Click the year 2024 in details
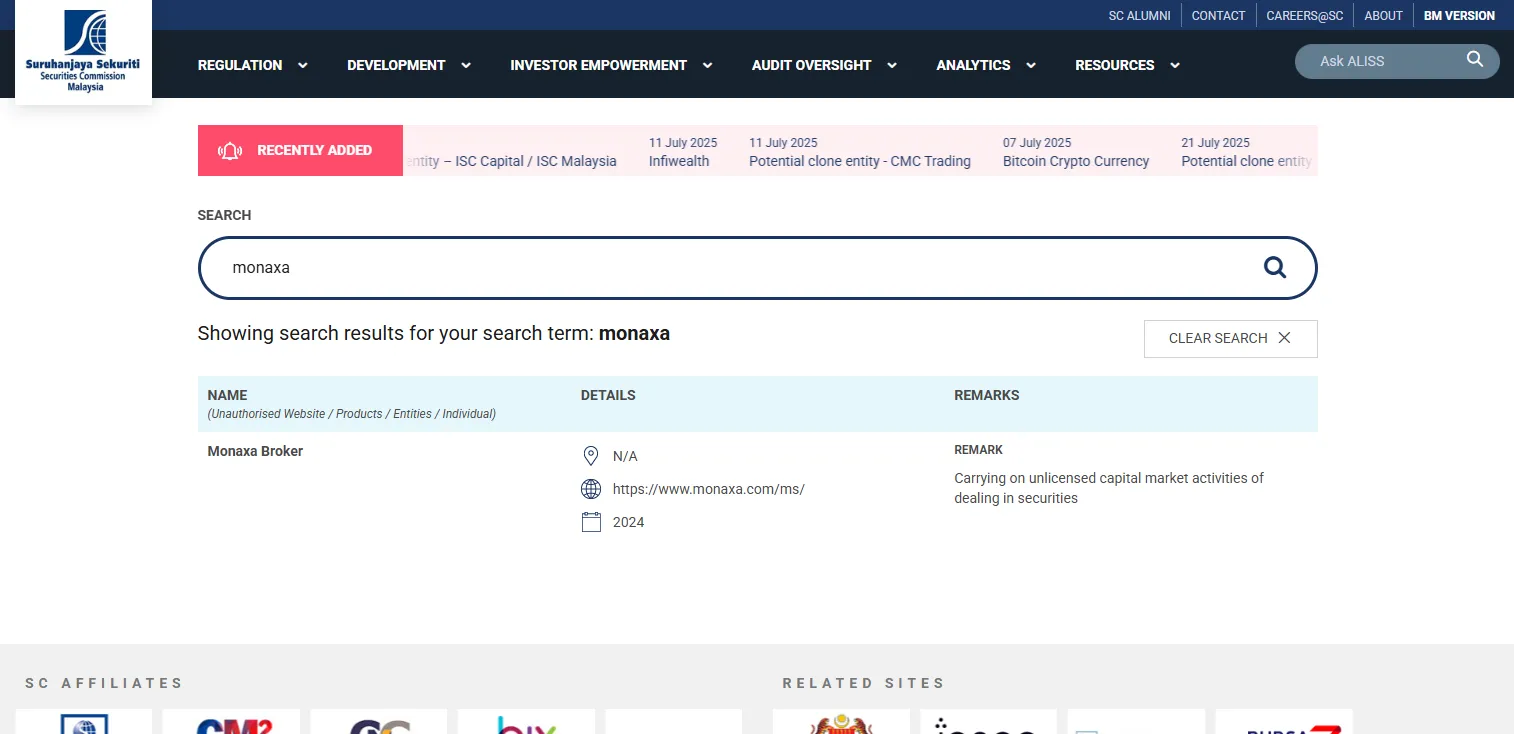The height and width of the screenshot is (734, 1514). 629,522
